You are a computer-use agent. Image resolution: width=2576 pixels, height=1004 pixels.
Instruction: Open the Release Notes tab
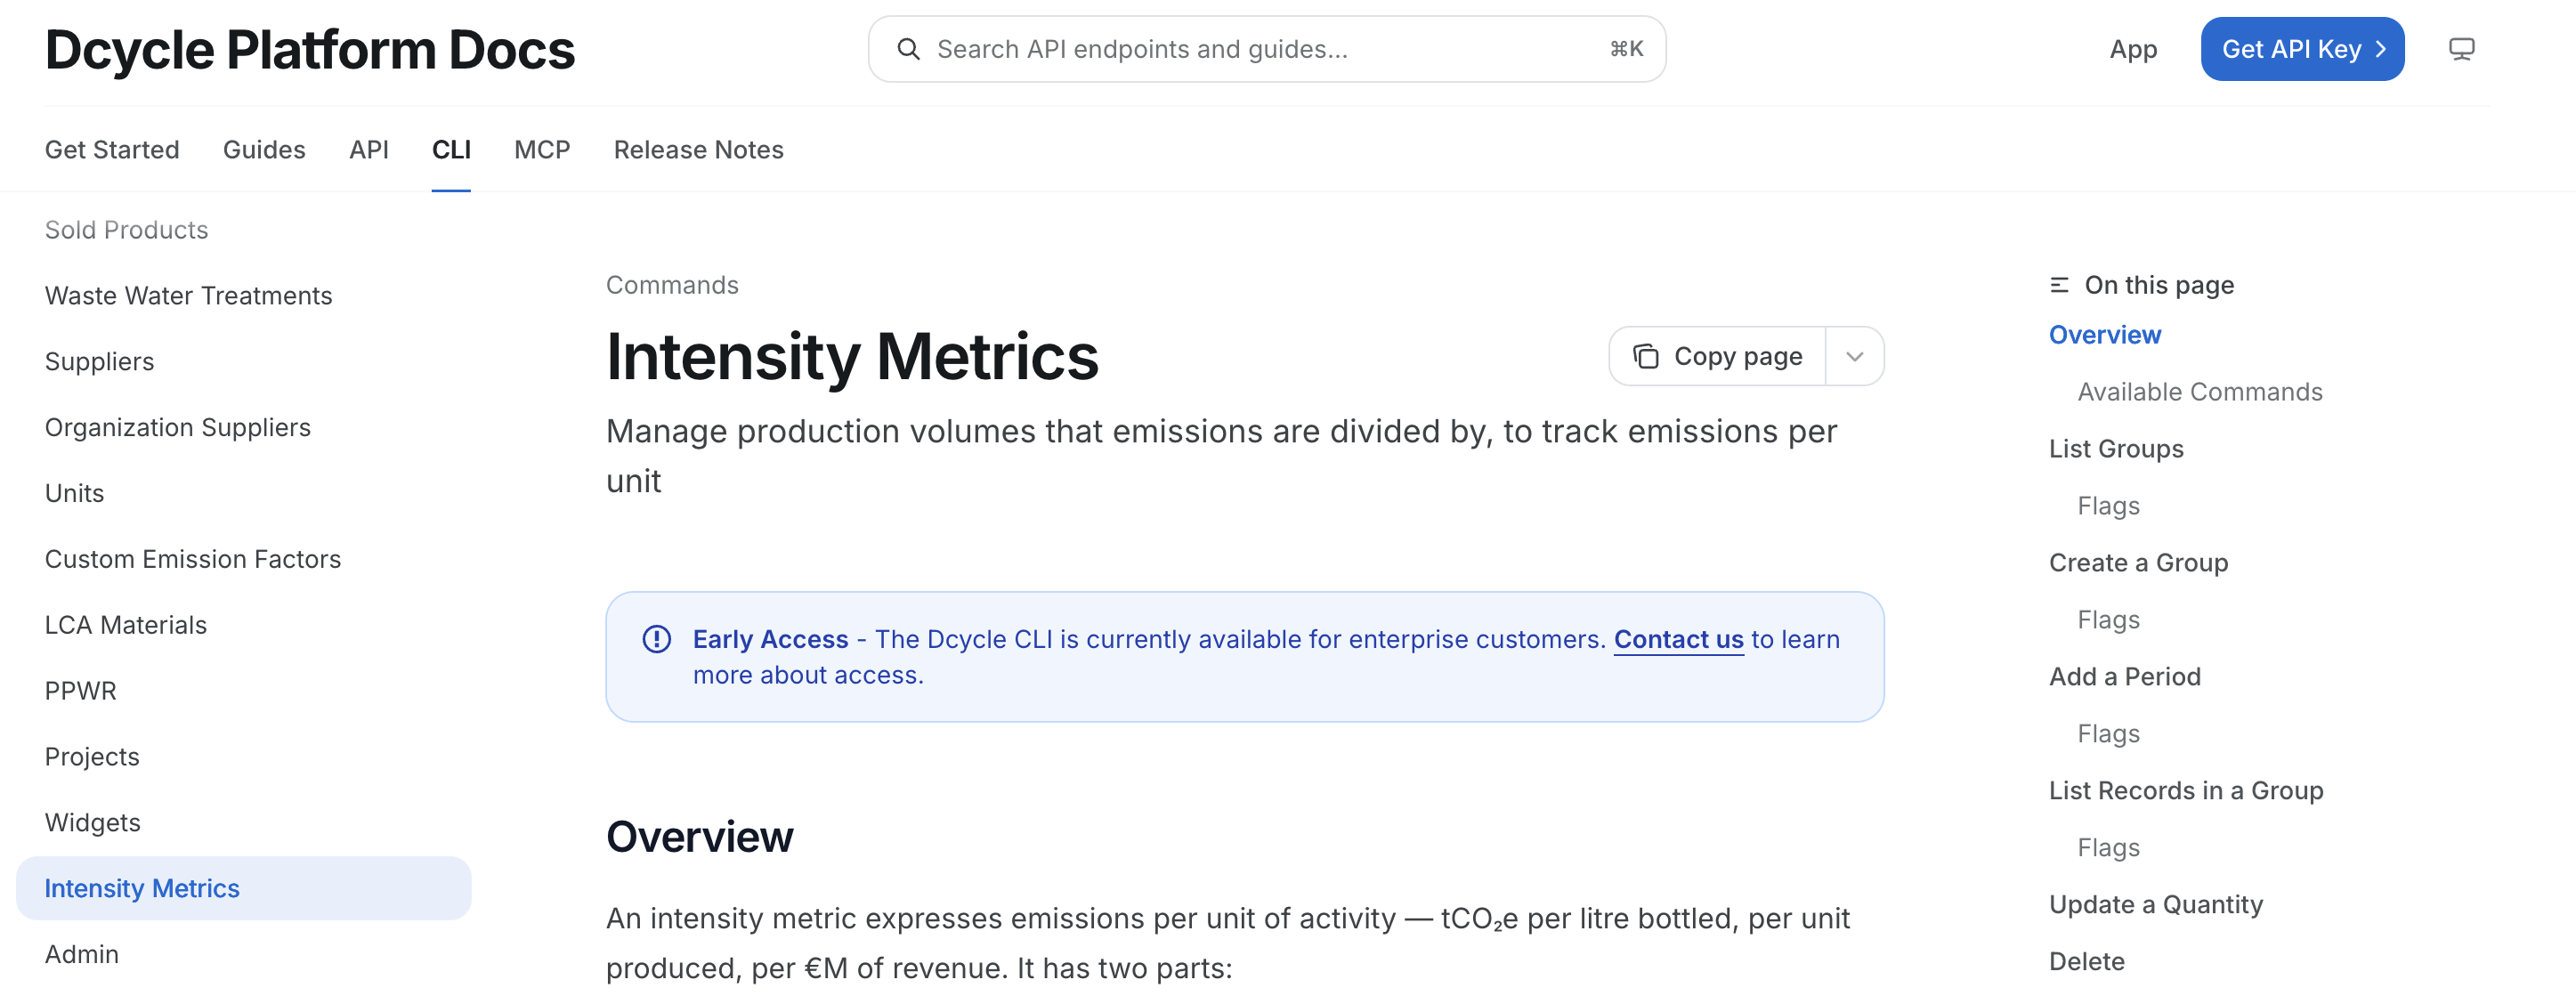[698, 149]
